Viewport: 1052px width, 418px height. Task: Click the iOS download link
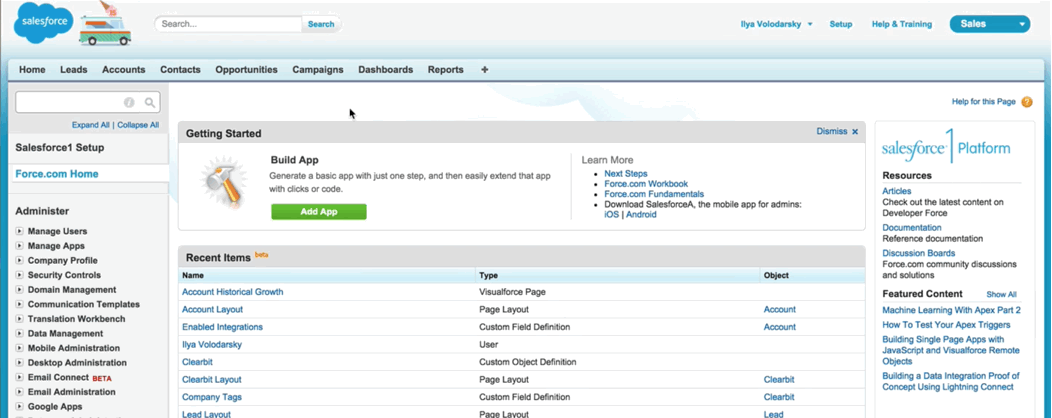pyautogui.click(x=612, y=215)
